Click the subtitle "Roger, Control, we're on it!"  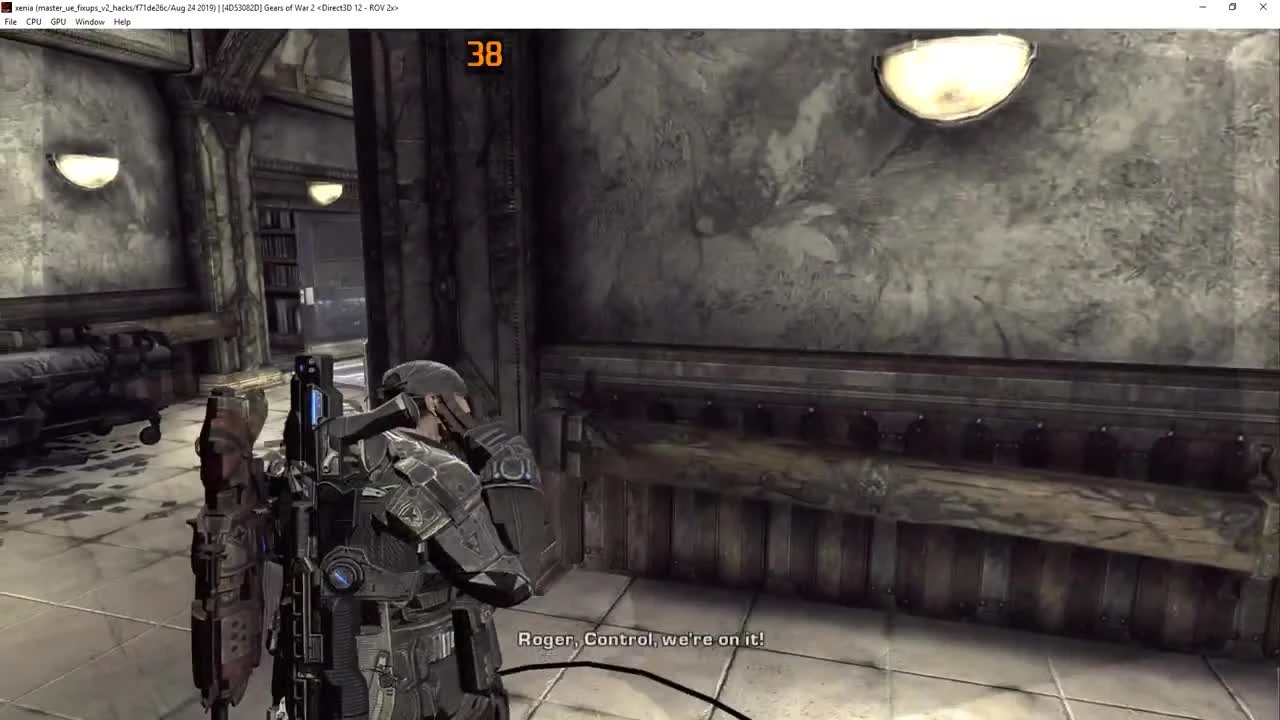(x=641, y=639)
